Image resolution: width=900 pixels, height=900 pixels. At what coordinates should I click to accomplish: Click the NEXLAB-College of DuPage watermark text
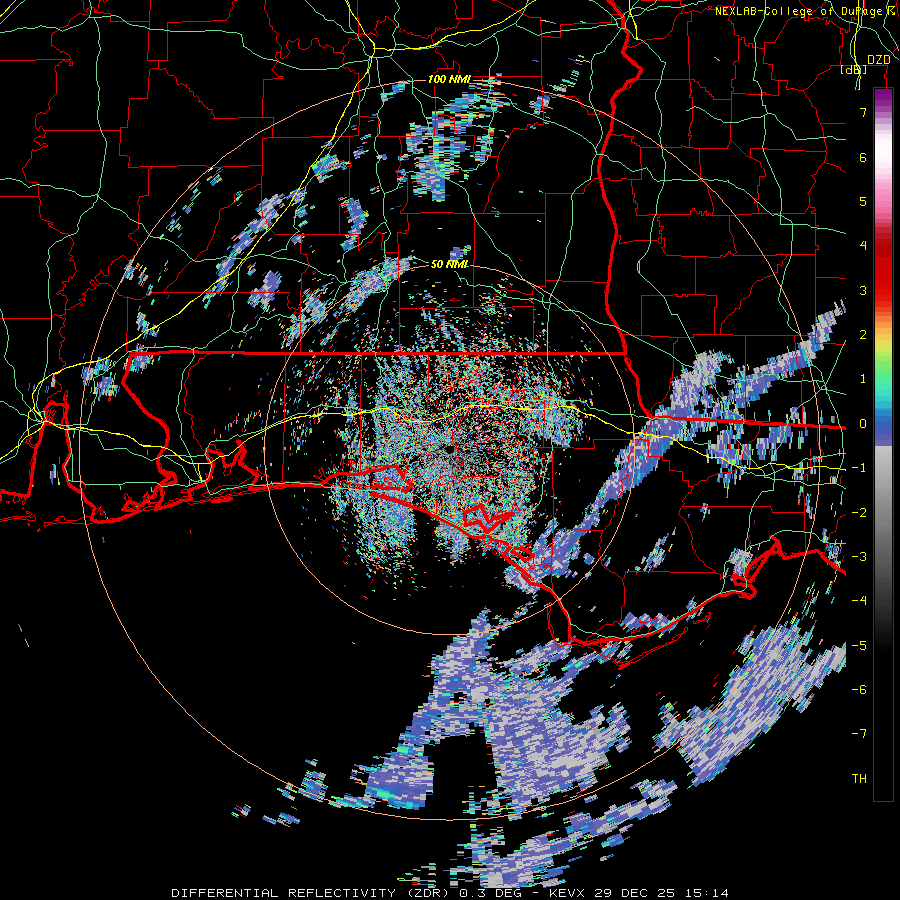805,11
